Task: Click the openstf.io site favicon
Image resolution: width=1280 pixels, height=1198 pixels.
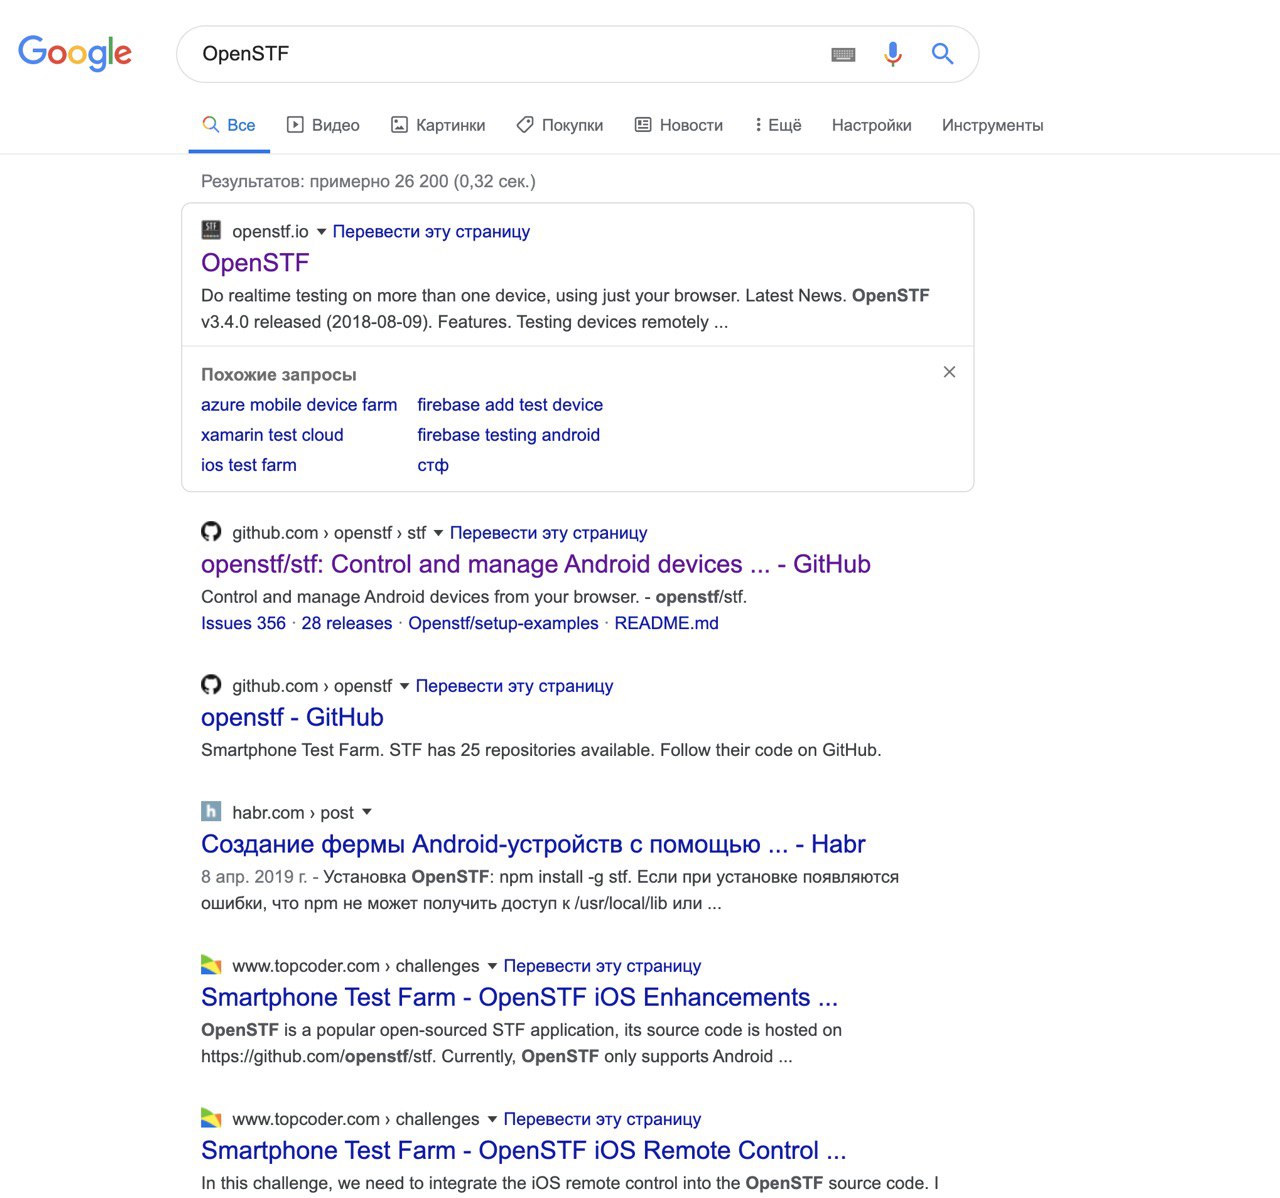Action: pos(211,230)
